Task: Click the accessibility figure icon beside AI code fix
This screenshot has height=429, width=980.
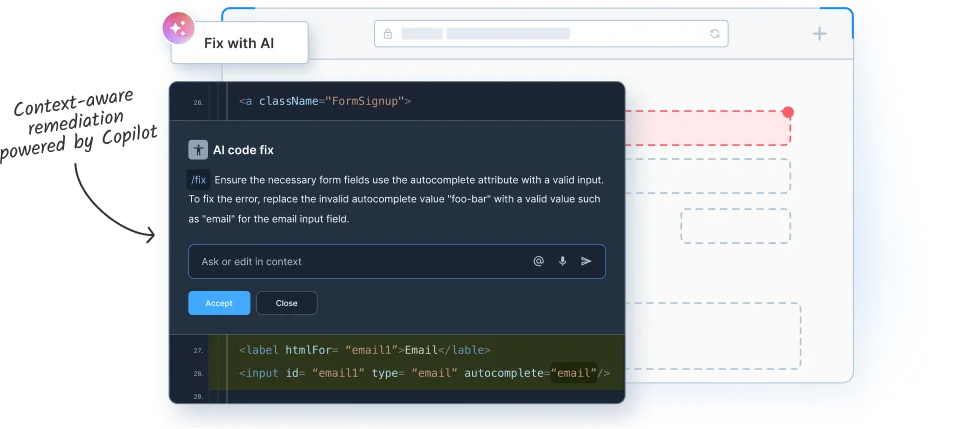Action: pyautogui.click(x=198, y=150)
